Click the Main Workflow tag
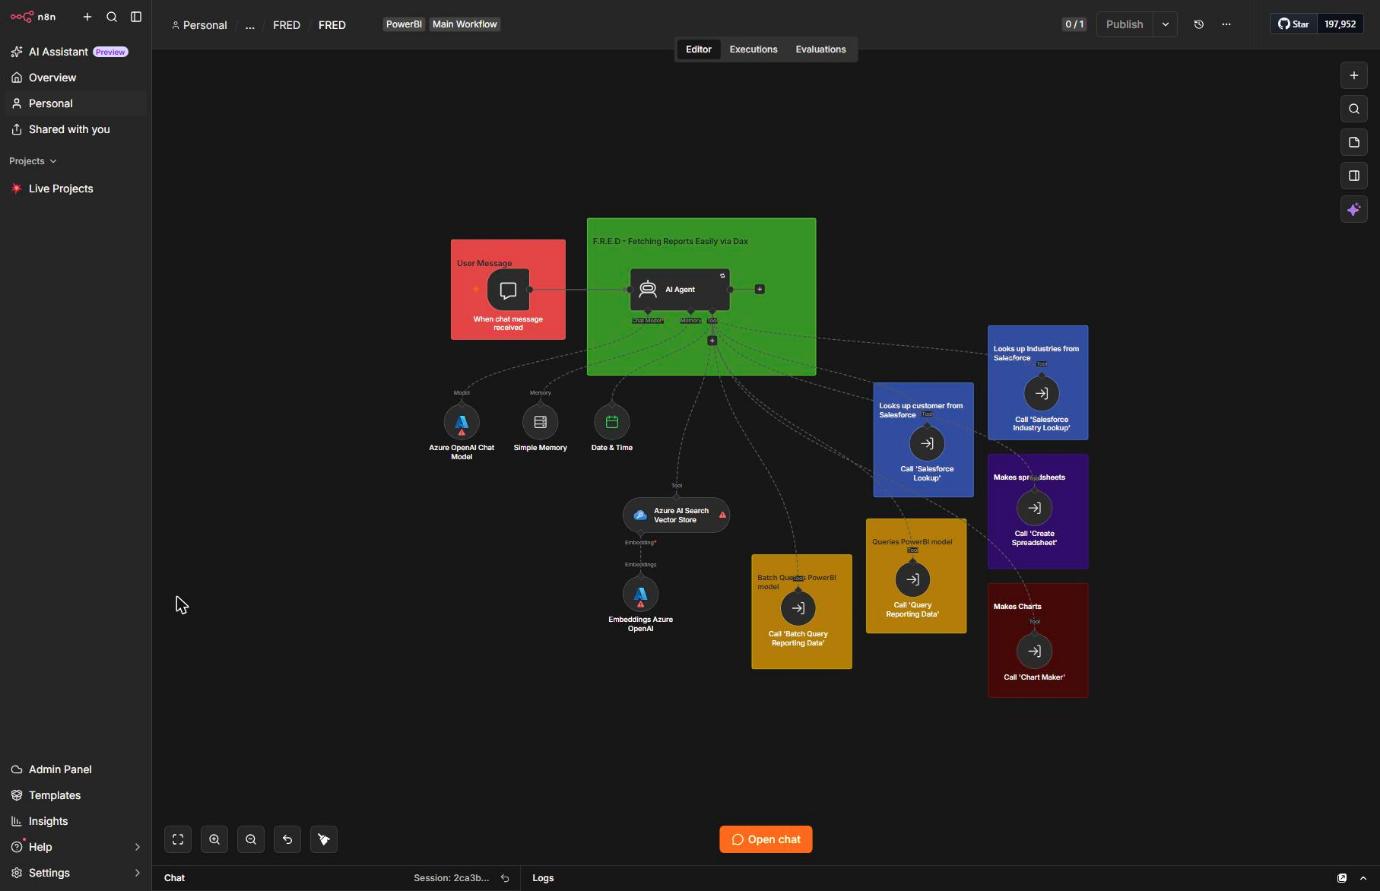 point(465,24)
